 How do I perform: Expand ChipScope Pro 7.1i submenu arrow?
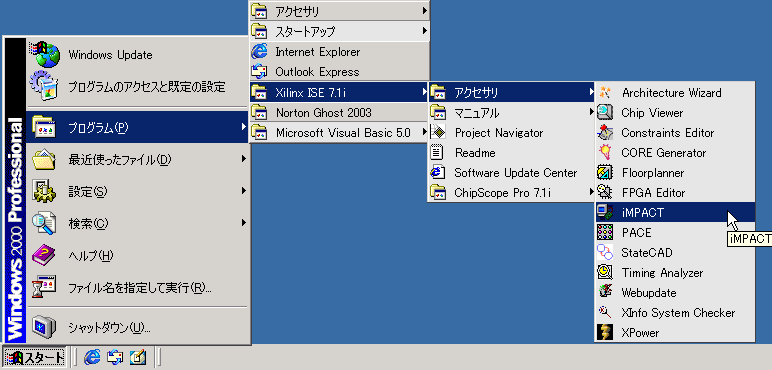tap(591, 192)
